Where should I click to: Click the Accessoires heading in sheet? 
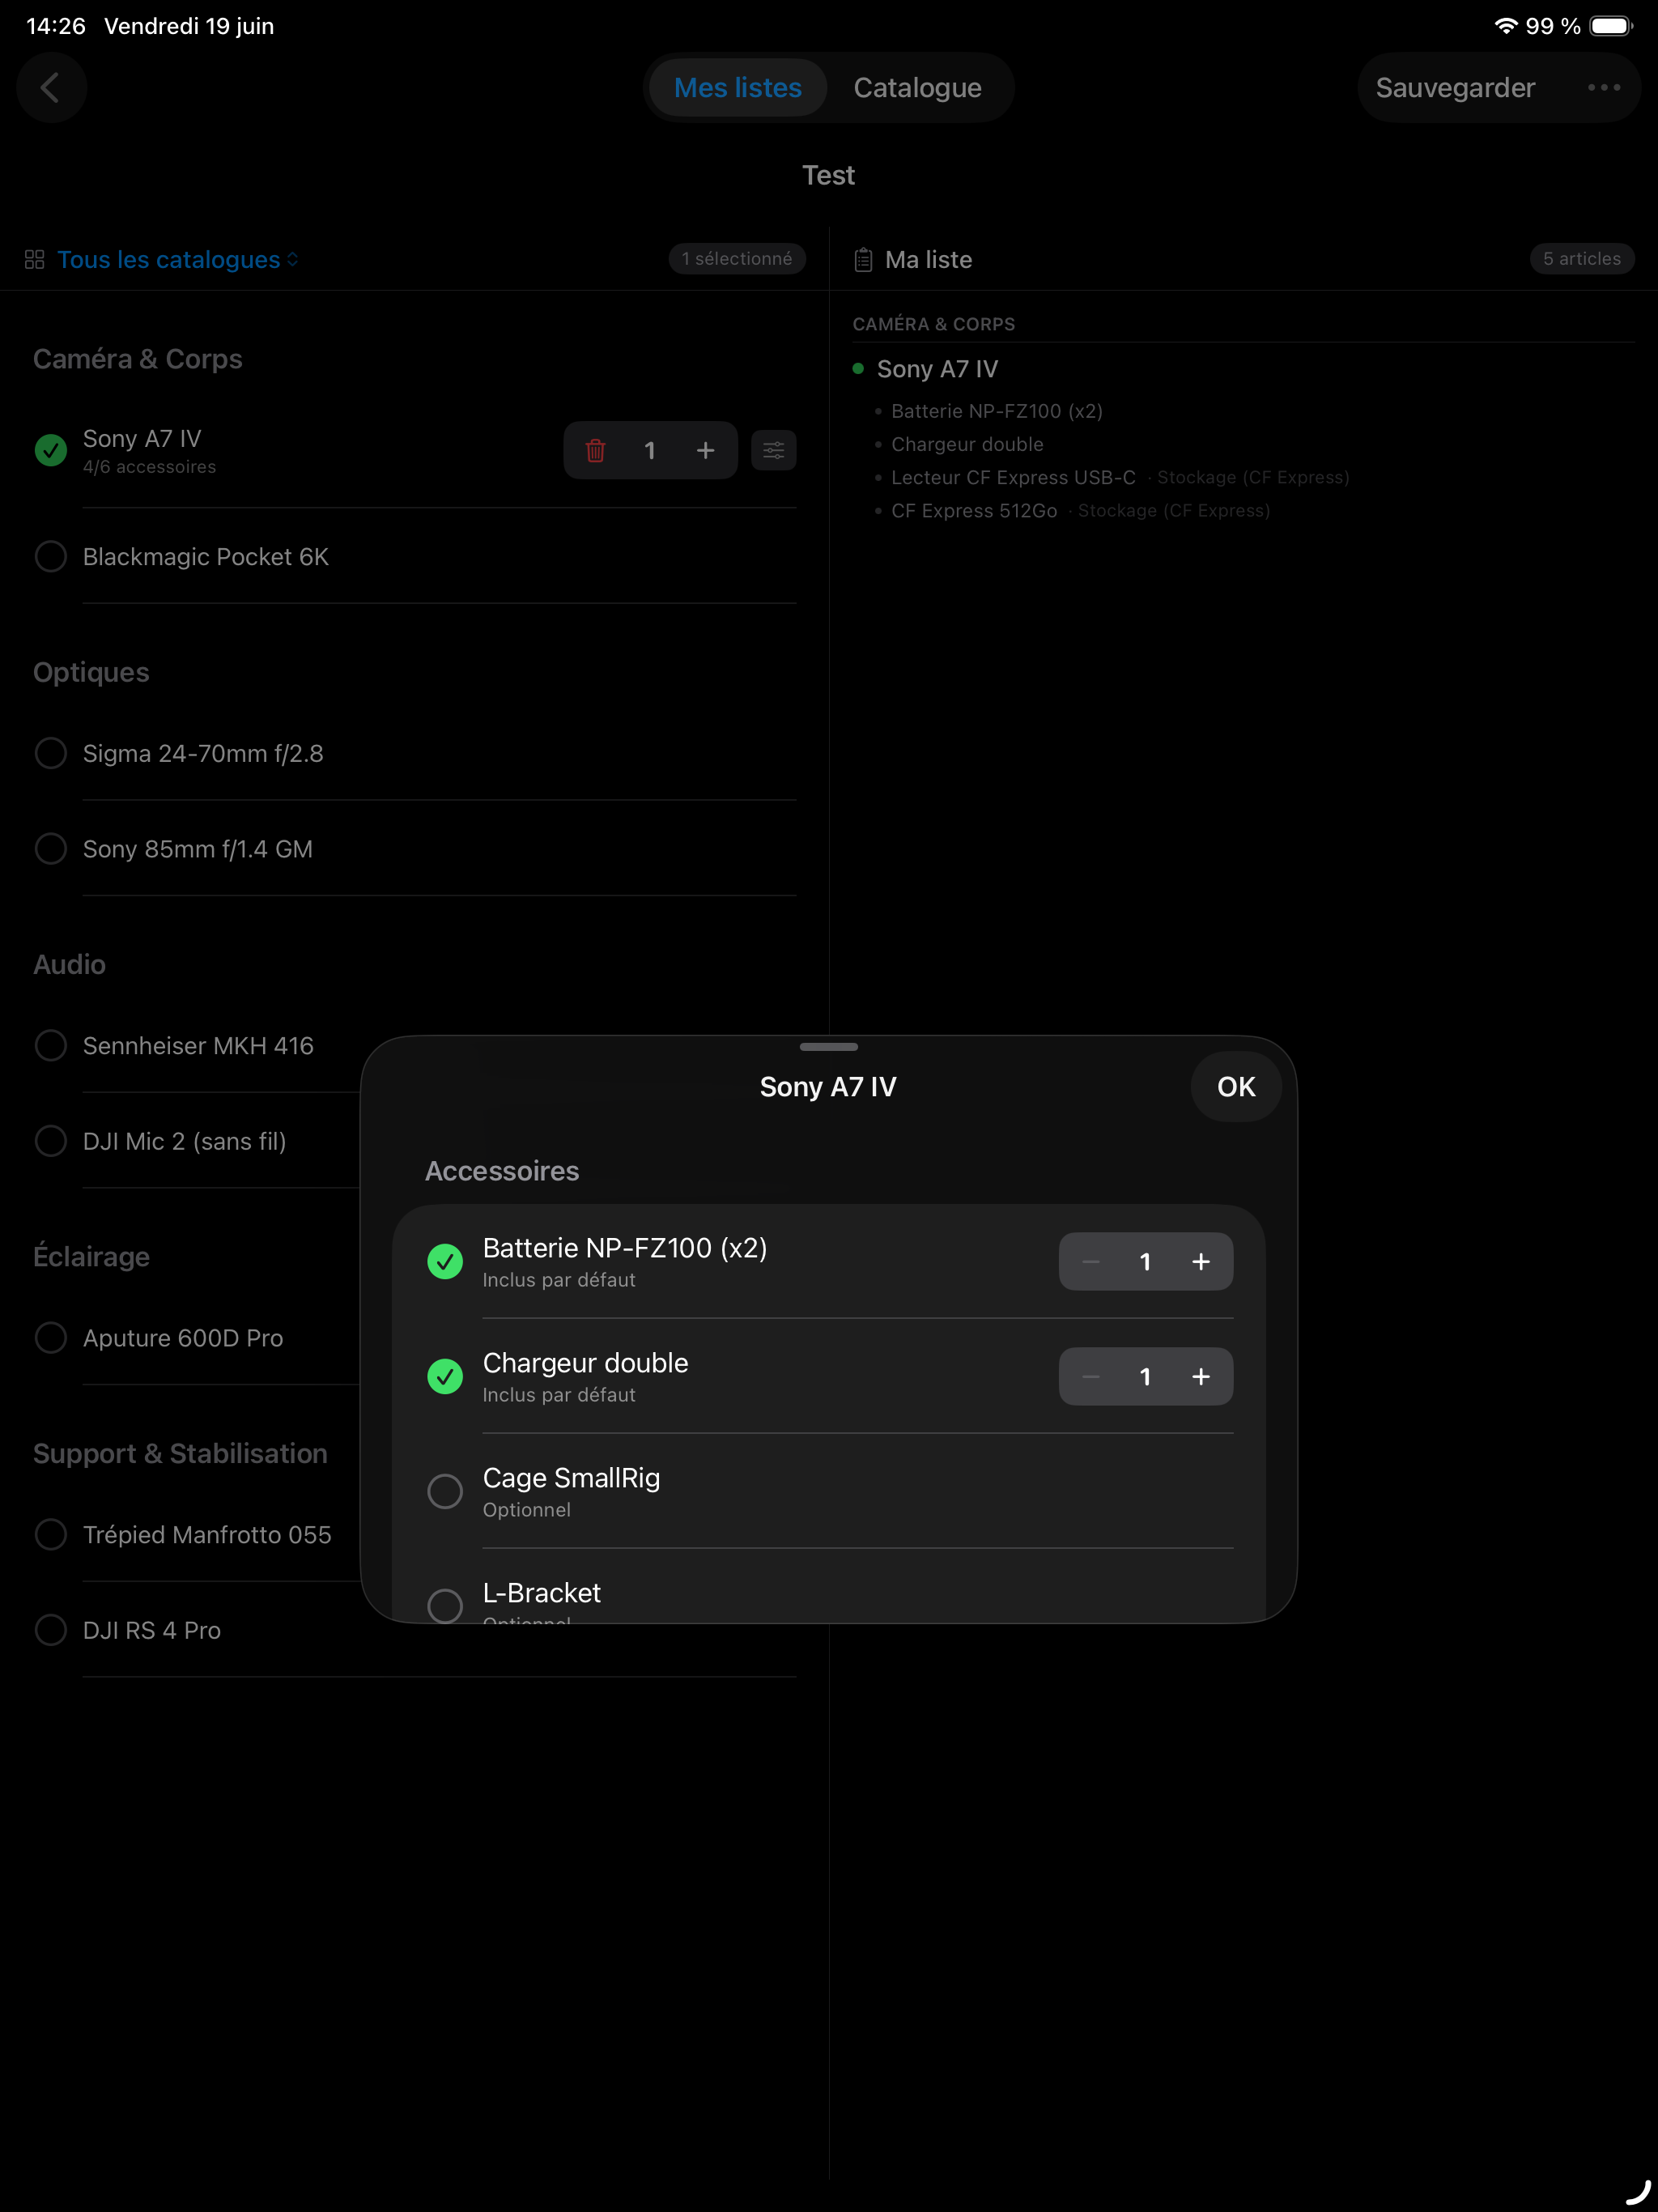(x=502, y=1171)
